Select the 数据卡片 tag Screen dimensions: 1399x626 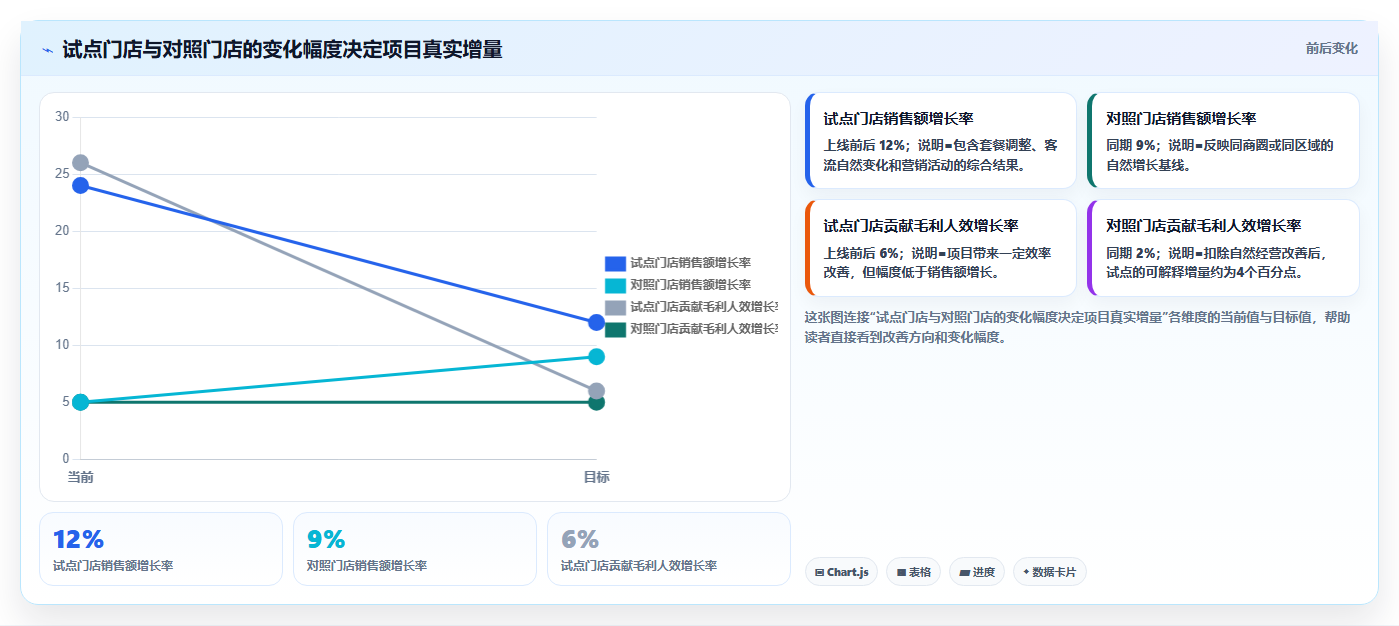pos(1050,572)
